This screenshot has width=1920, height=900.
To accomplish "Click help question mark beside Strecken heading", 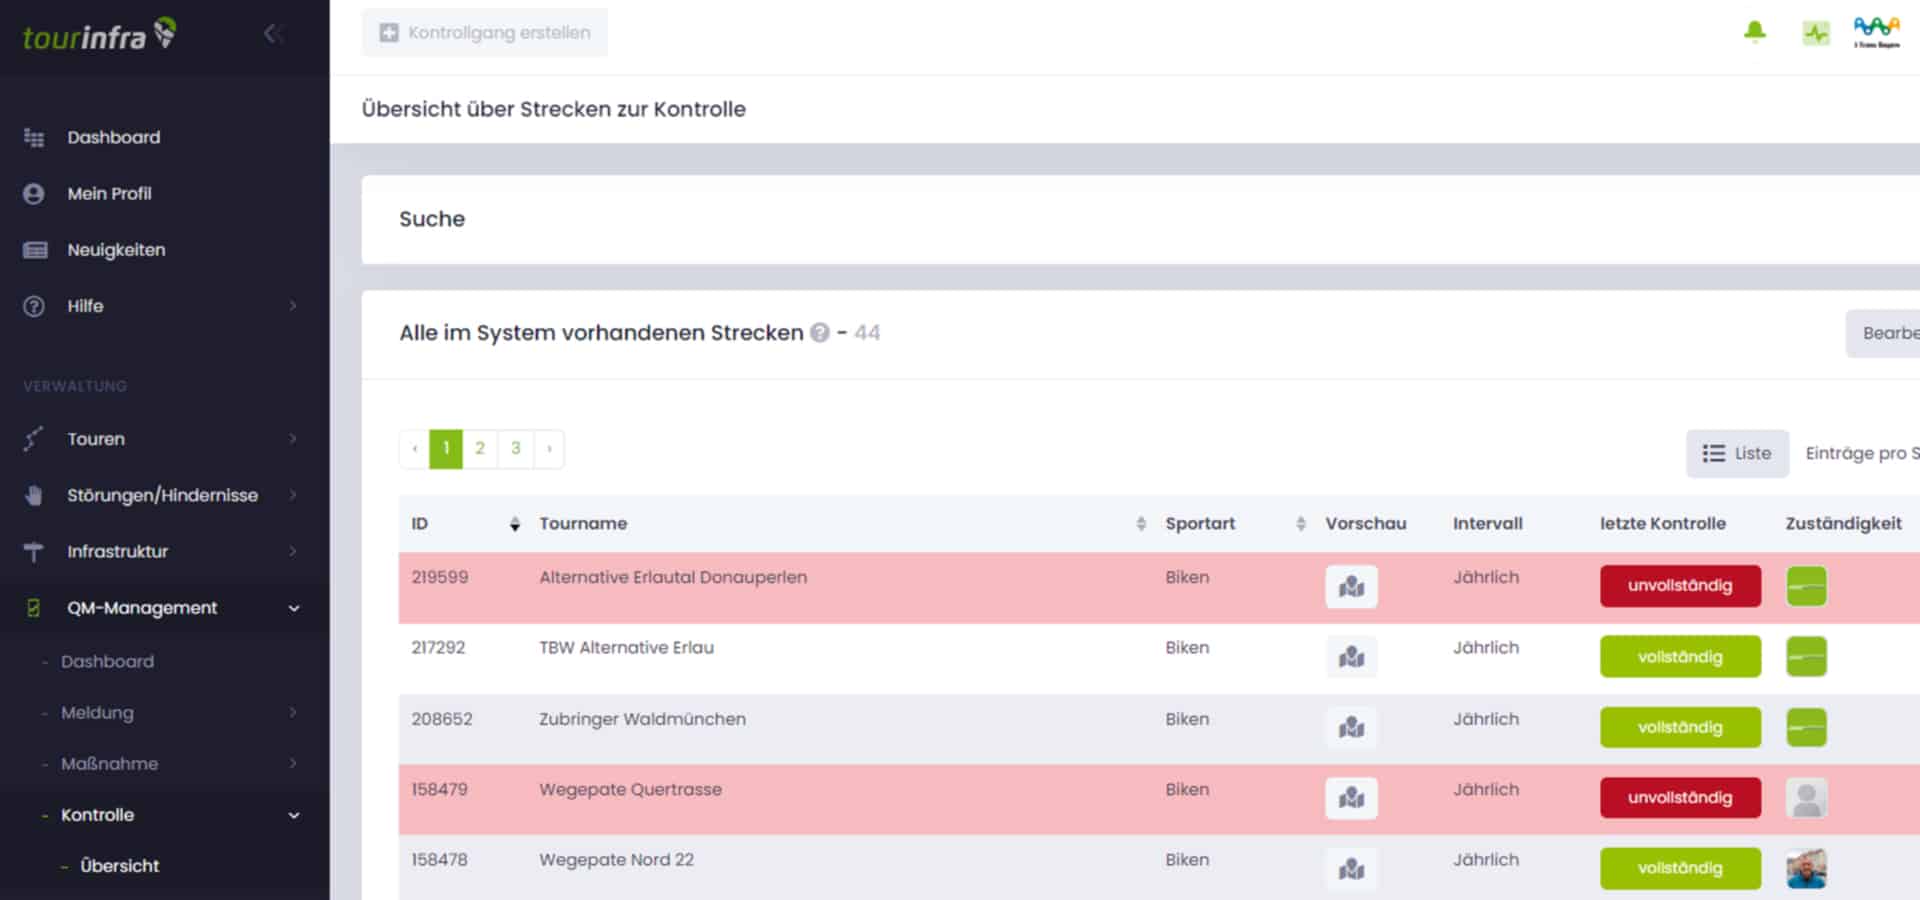I will pyautogui.click(x=820, y=333).
